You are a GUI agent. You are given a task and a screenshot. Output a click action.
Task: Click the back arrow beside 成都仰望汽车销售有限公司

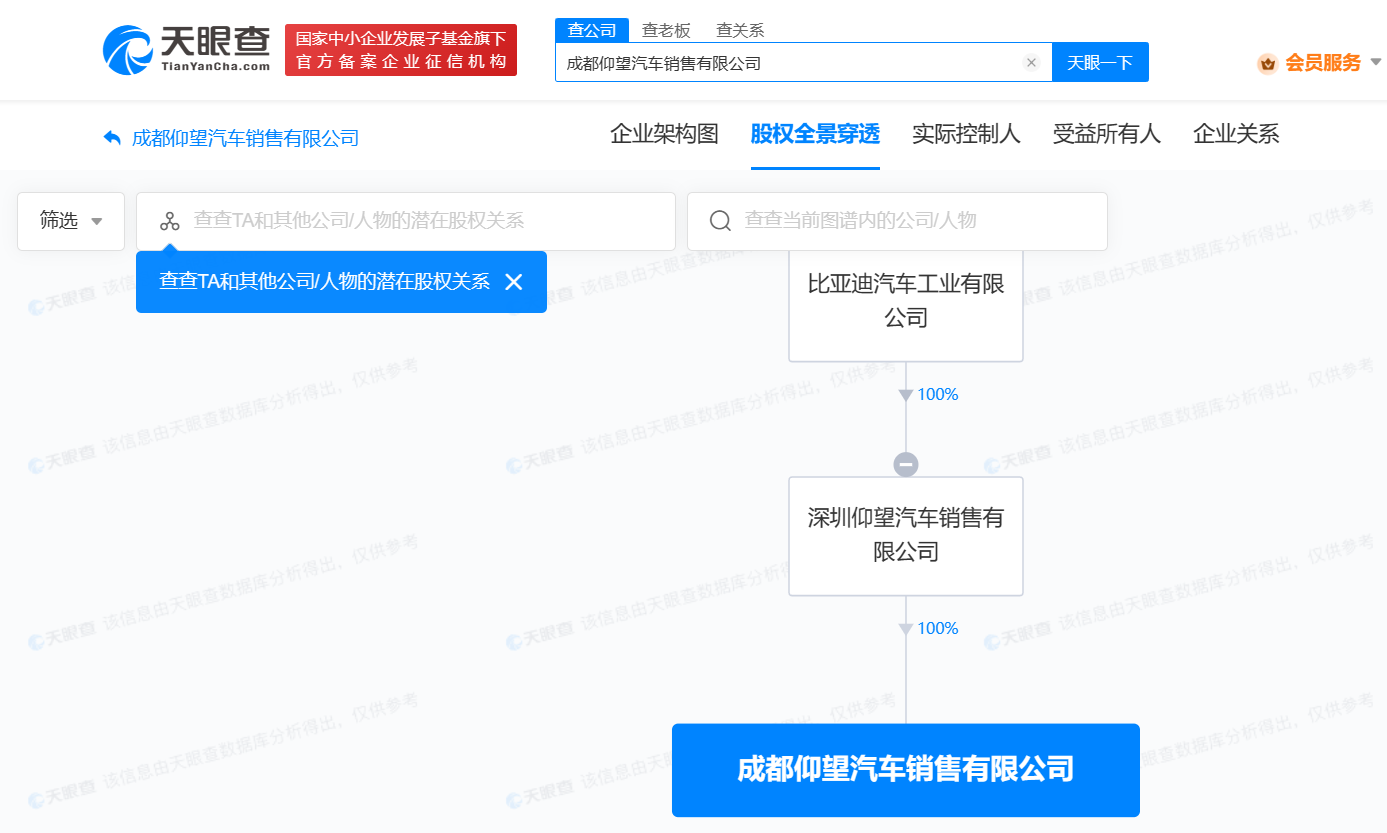pos(112,138)
